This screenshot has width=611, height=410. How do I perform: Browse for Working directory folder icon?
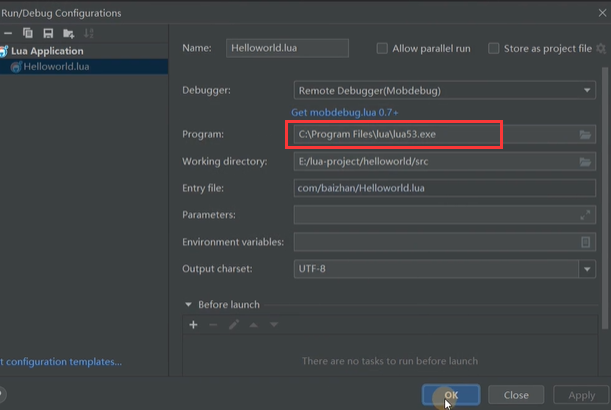pyautogui.click(x=585, y=162)
